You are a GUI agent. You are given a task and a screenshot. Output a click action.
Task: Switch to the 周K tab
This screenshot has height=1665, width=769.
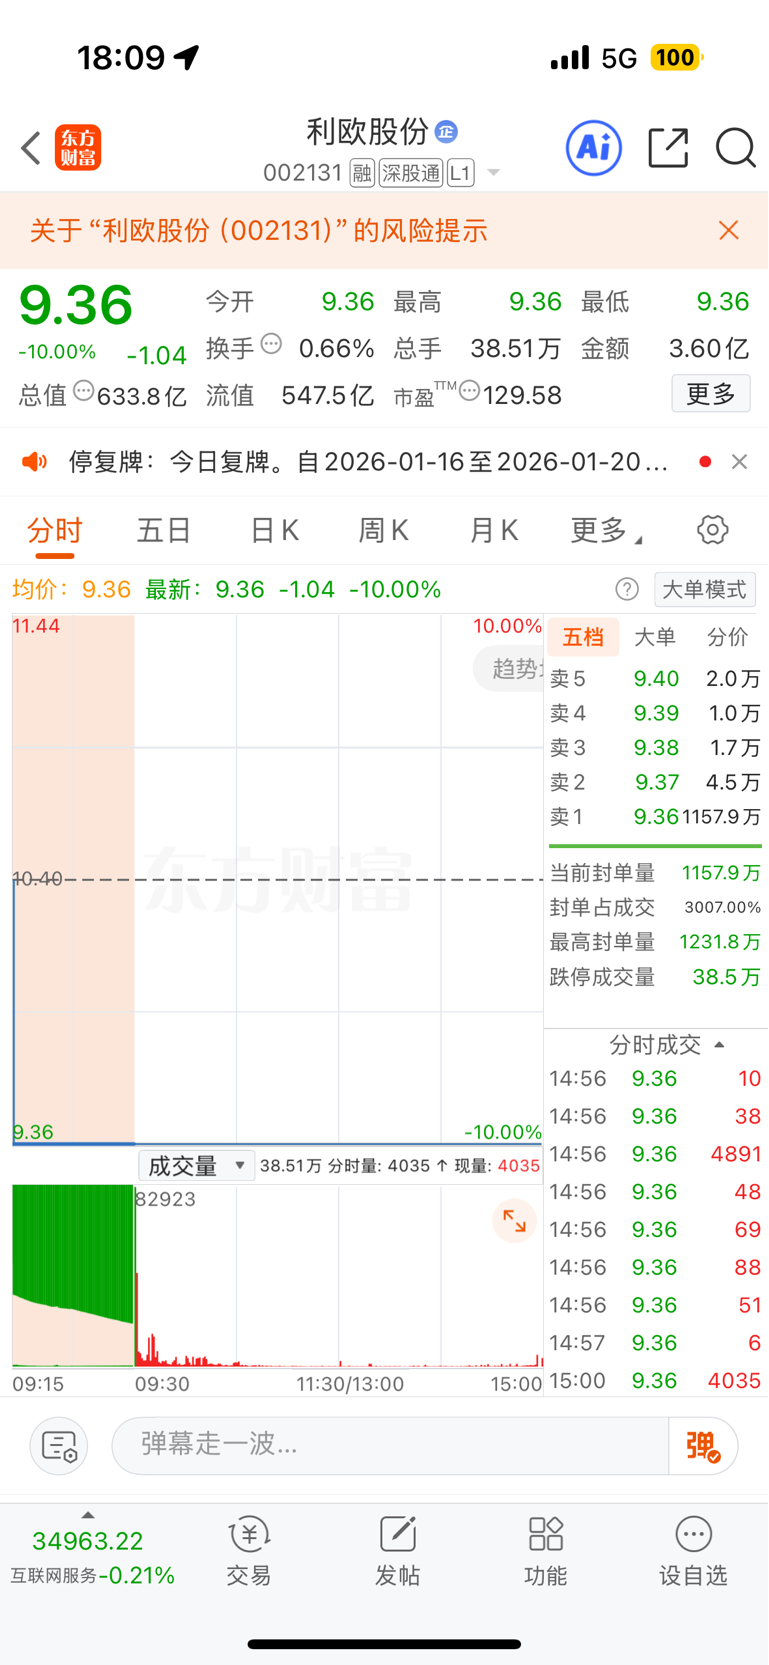[x=384, y=530]
